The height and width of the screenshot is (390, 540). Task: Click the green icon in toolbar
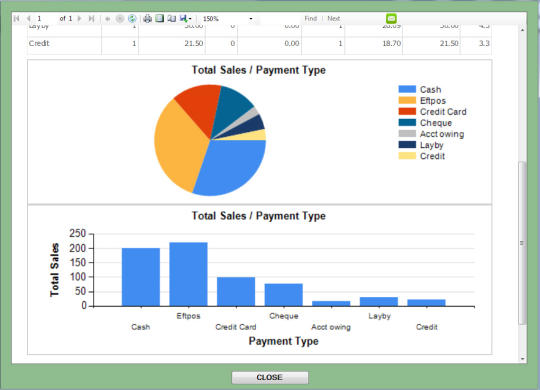point(391,19)
